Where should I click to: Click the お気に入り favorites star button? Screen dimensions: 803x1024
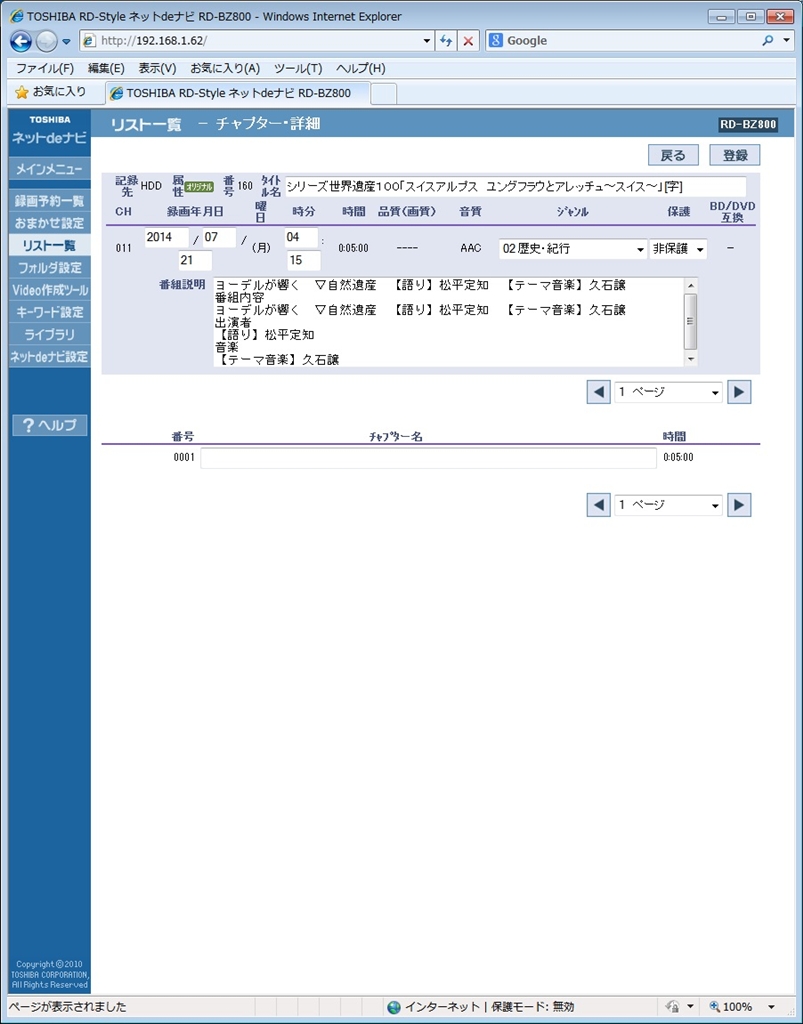click(x=51, y=92)
